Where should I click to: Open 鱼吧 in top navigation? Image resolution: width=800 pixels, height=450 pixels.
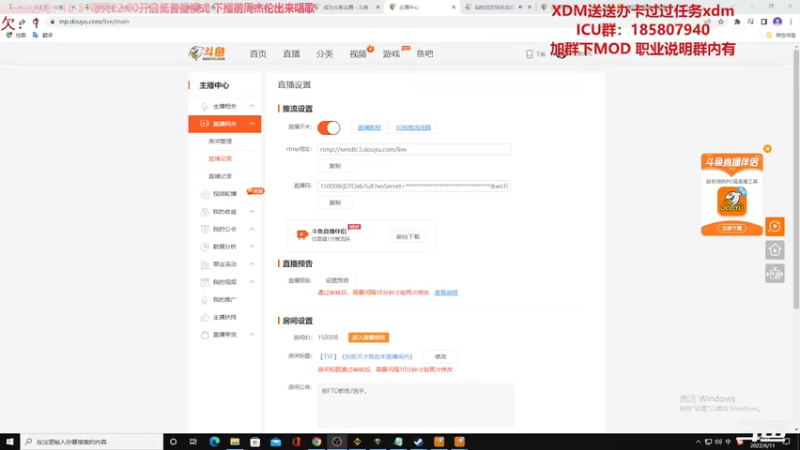(x=424, y=54)
